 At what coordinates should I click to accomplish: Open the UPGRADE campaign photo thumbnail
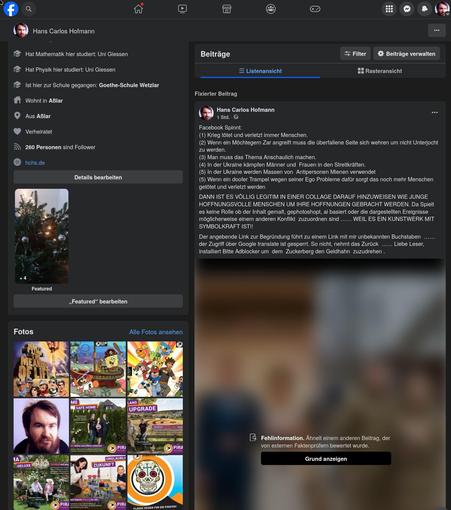pyautogui.click(x=155, y=426)
